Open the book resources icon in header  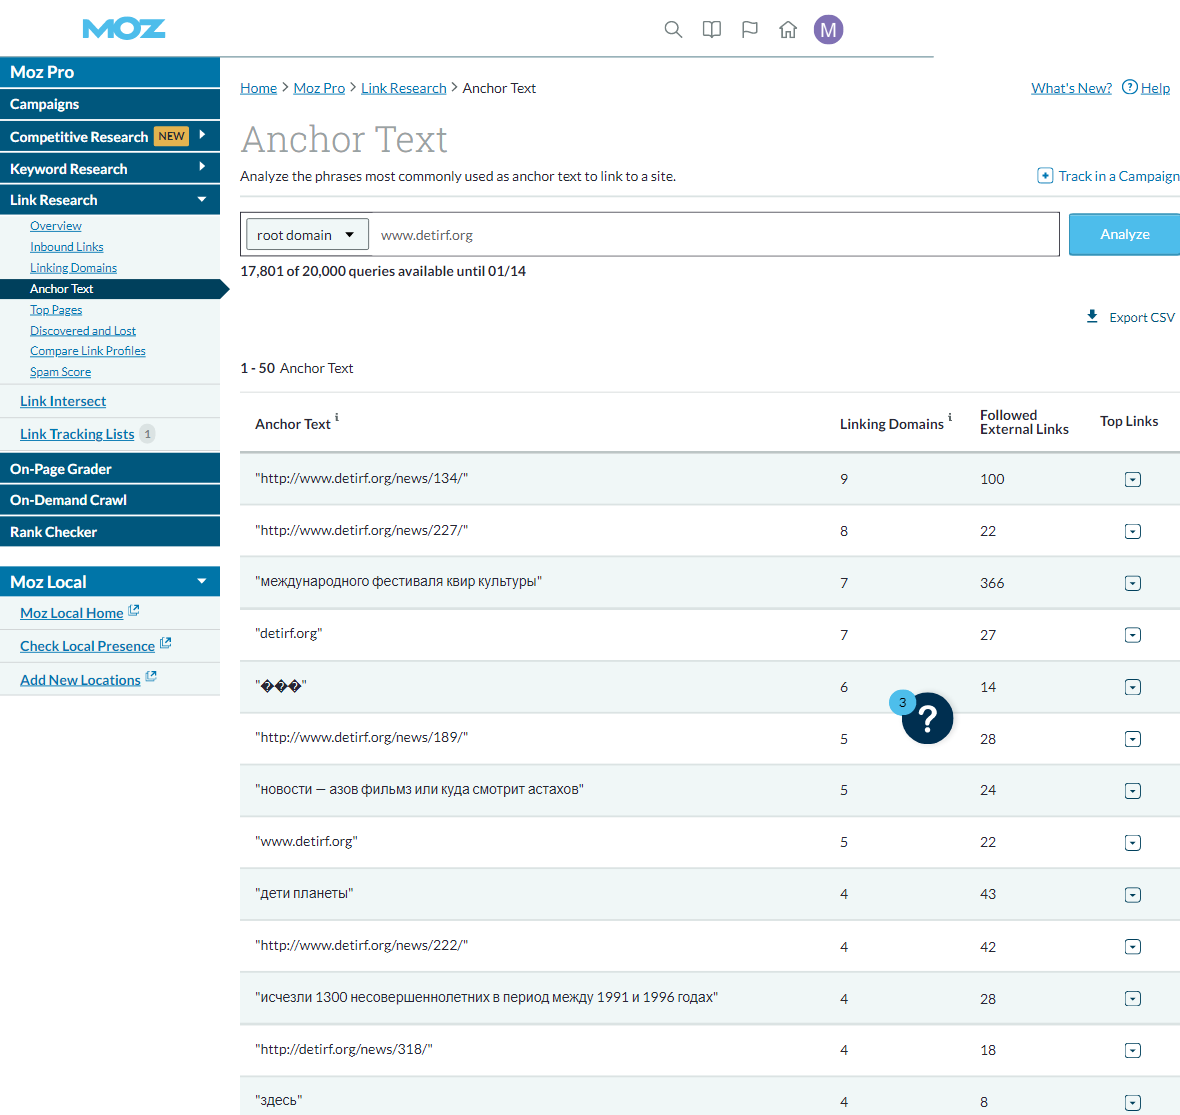click(712, 30)
